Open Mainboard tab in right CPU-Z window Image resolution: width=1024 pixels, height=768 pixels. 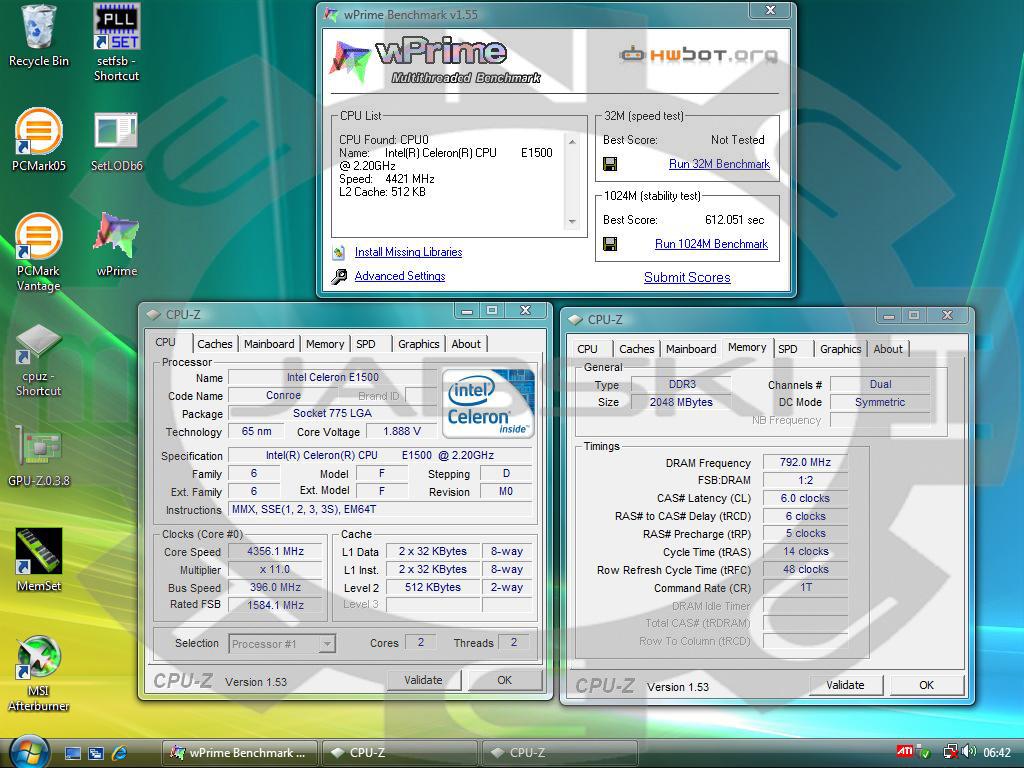pyautogui.click(x=691, y=349)
